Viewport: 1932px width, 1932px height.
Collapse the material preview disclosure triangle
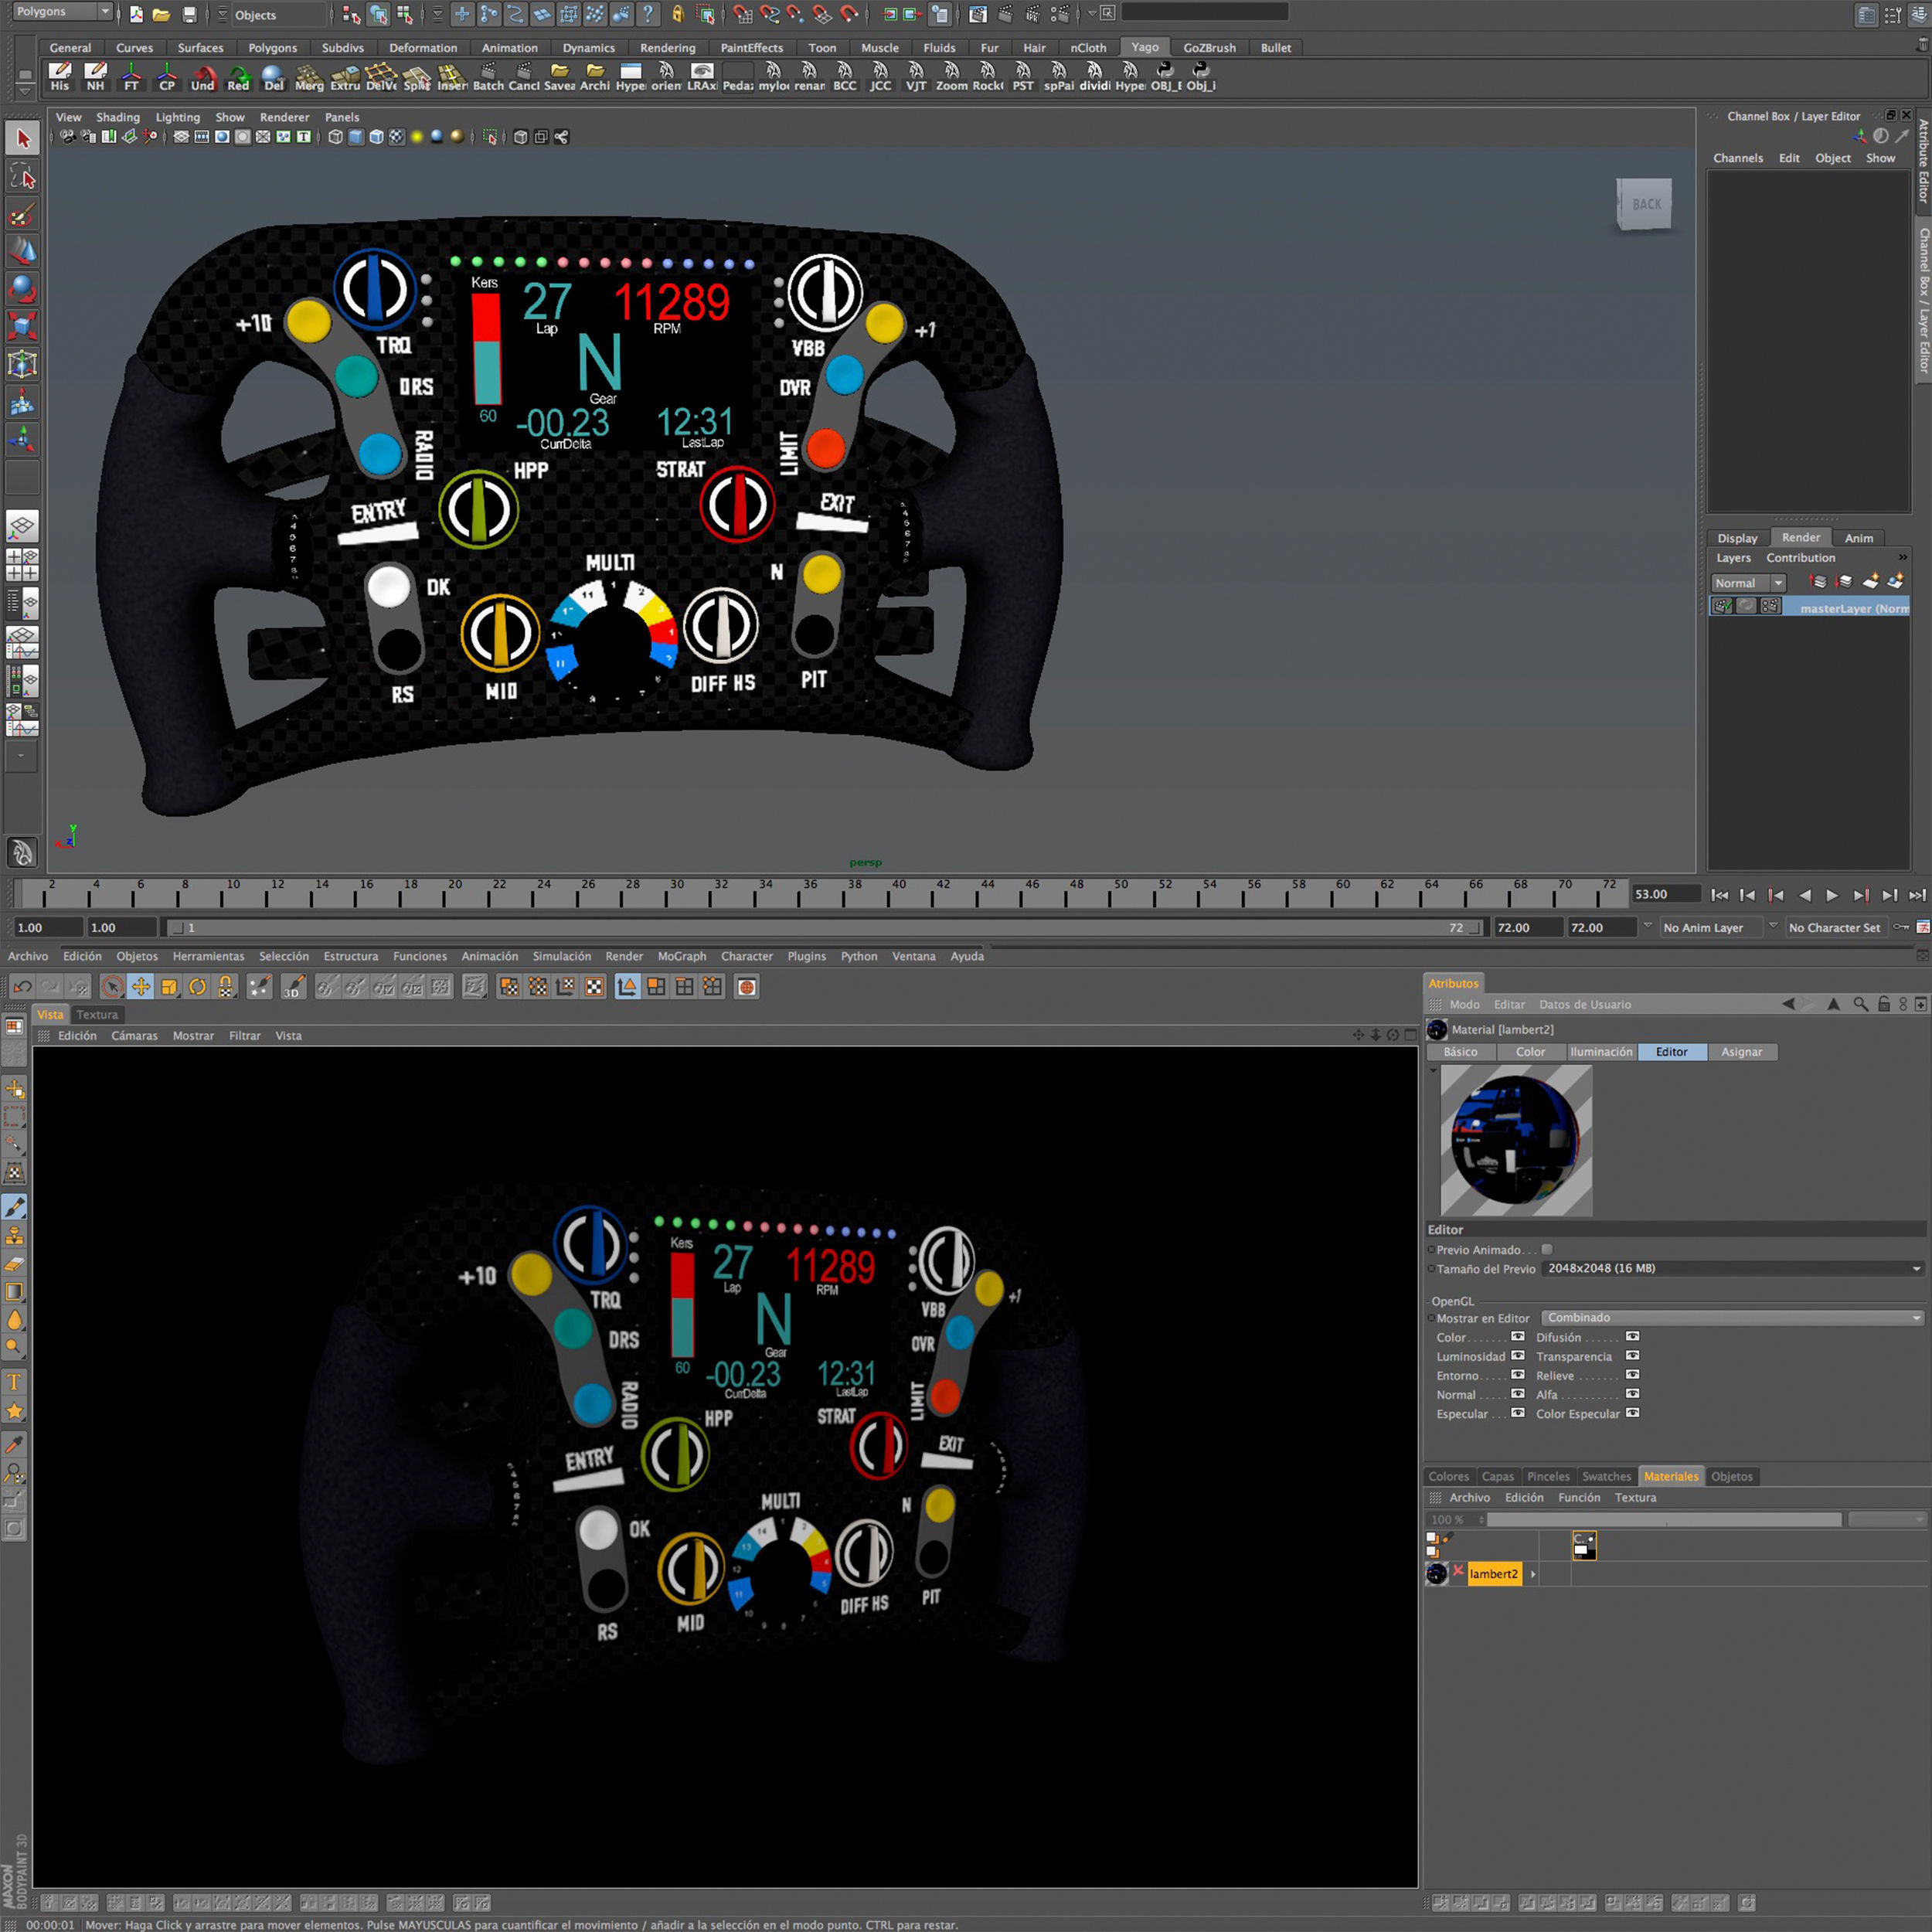[1433, 1070]
